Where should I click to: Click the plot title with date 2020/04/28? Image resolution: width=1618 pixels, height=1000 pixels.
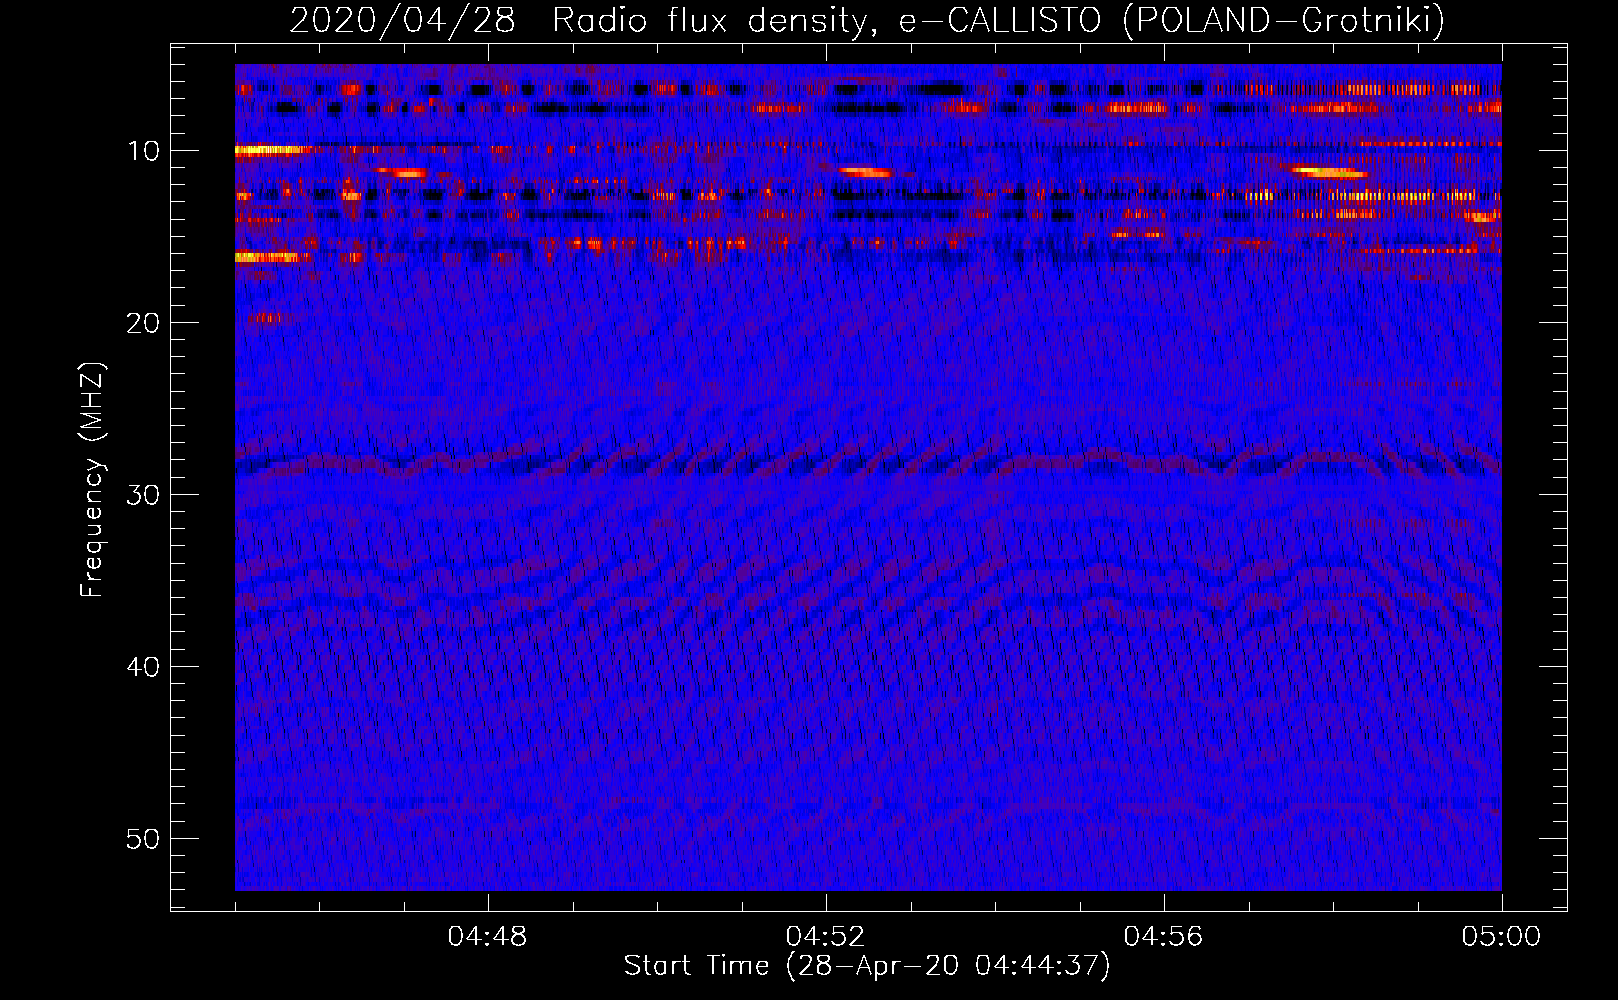(867, 20)
